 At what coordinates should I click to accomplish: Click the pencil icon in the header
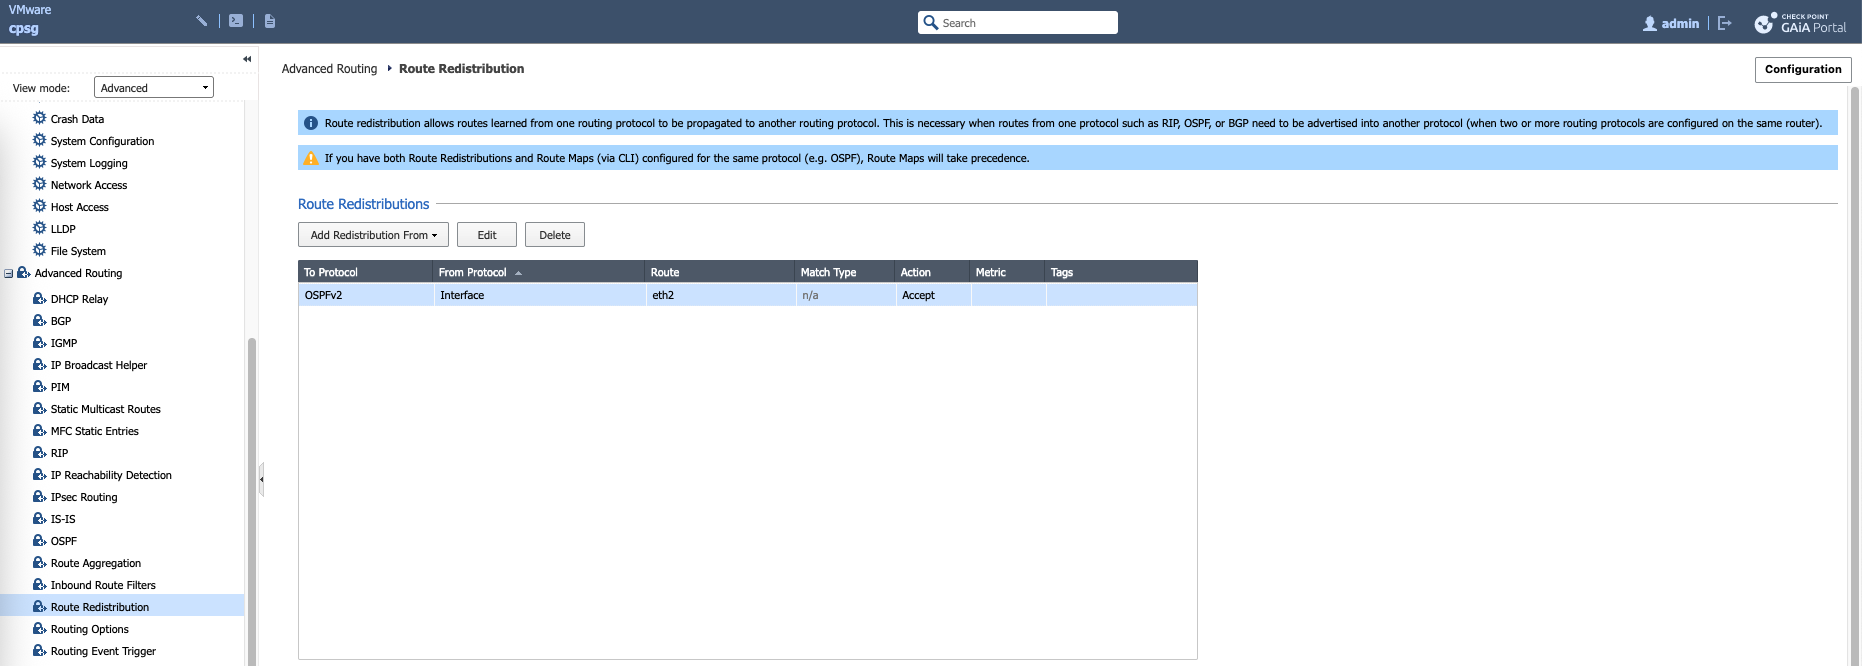[201, 20]
